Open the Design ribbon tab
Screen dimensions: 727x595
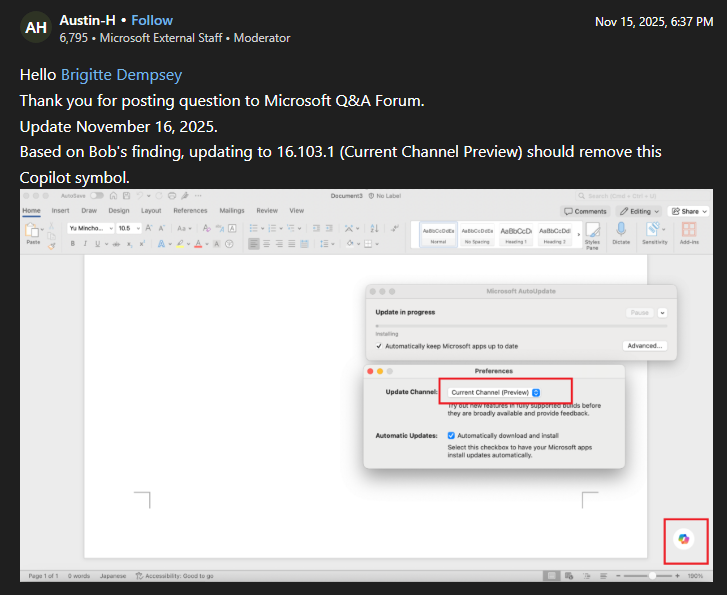(x=119, y=211)
